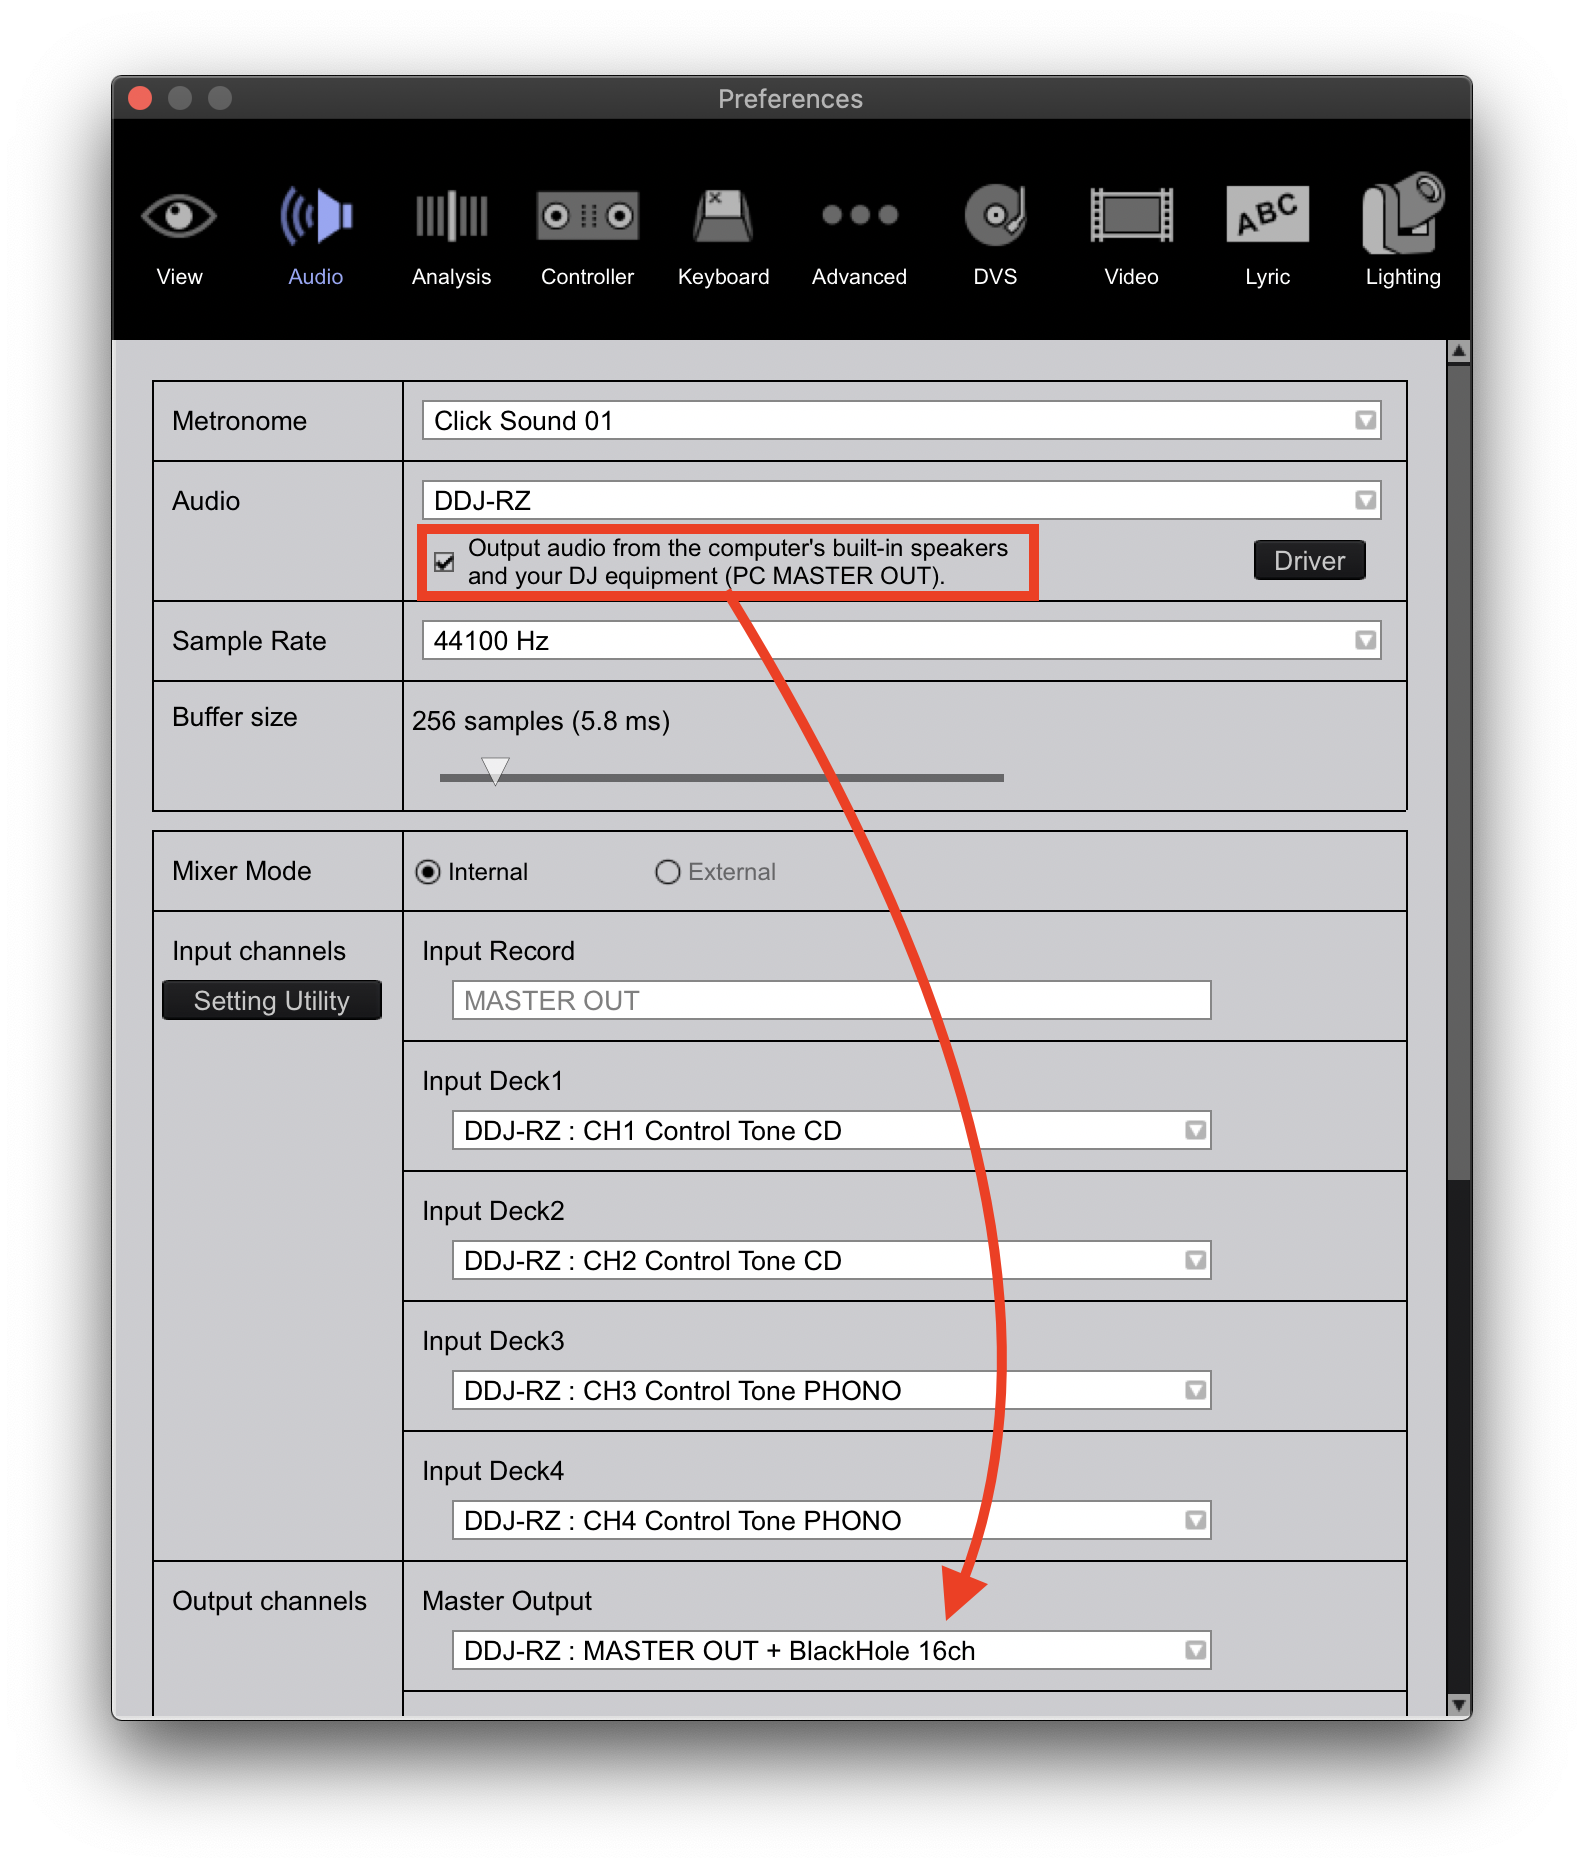Open the Input Deck1 CH1 dropdown

coord(832,1130)
